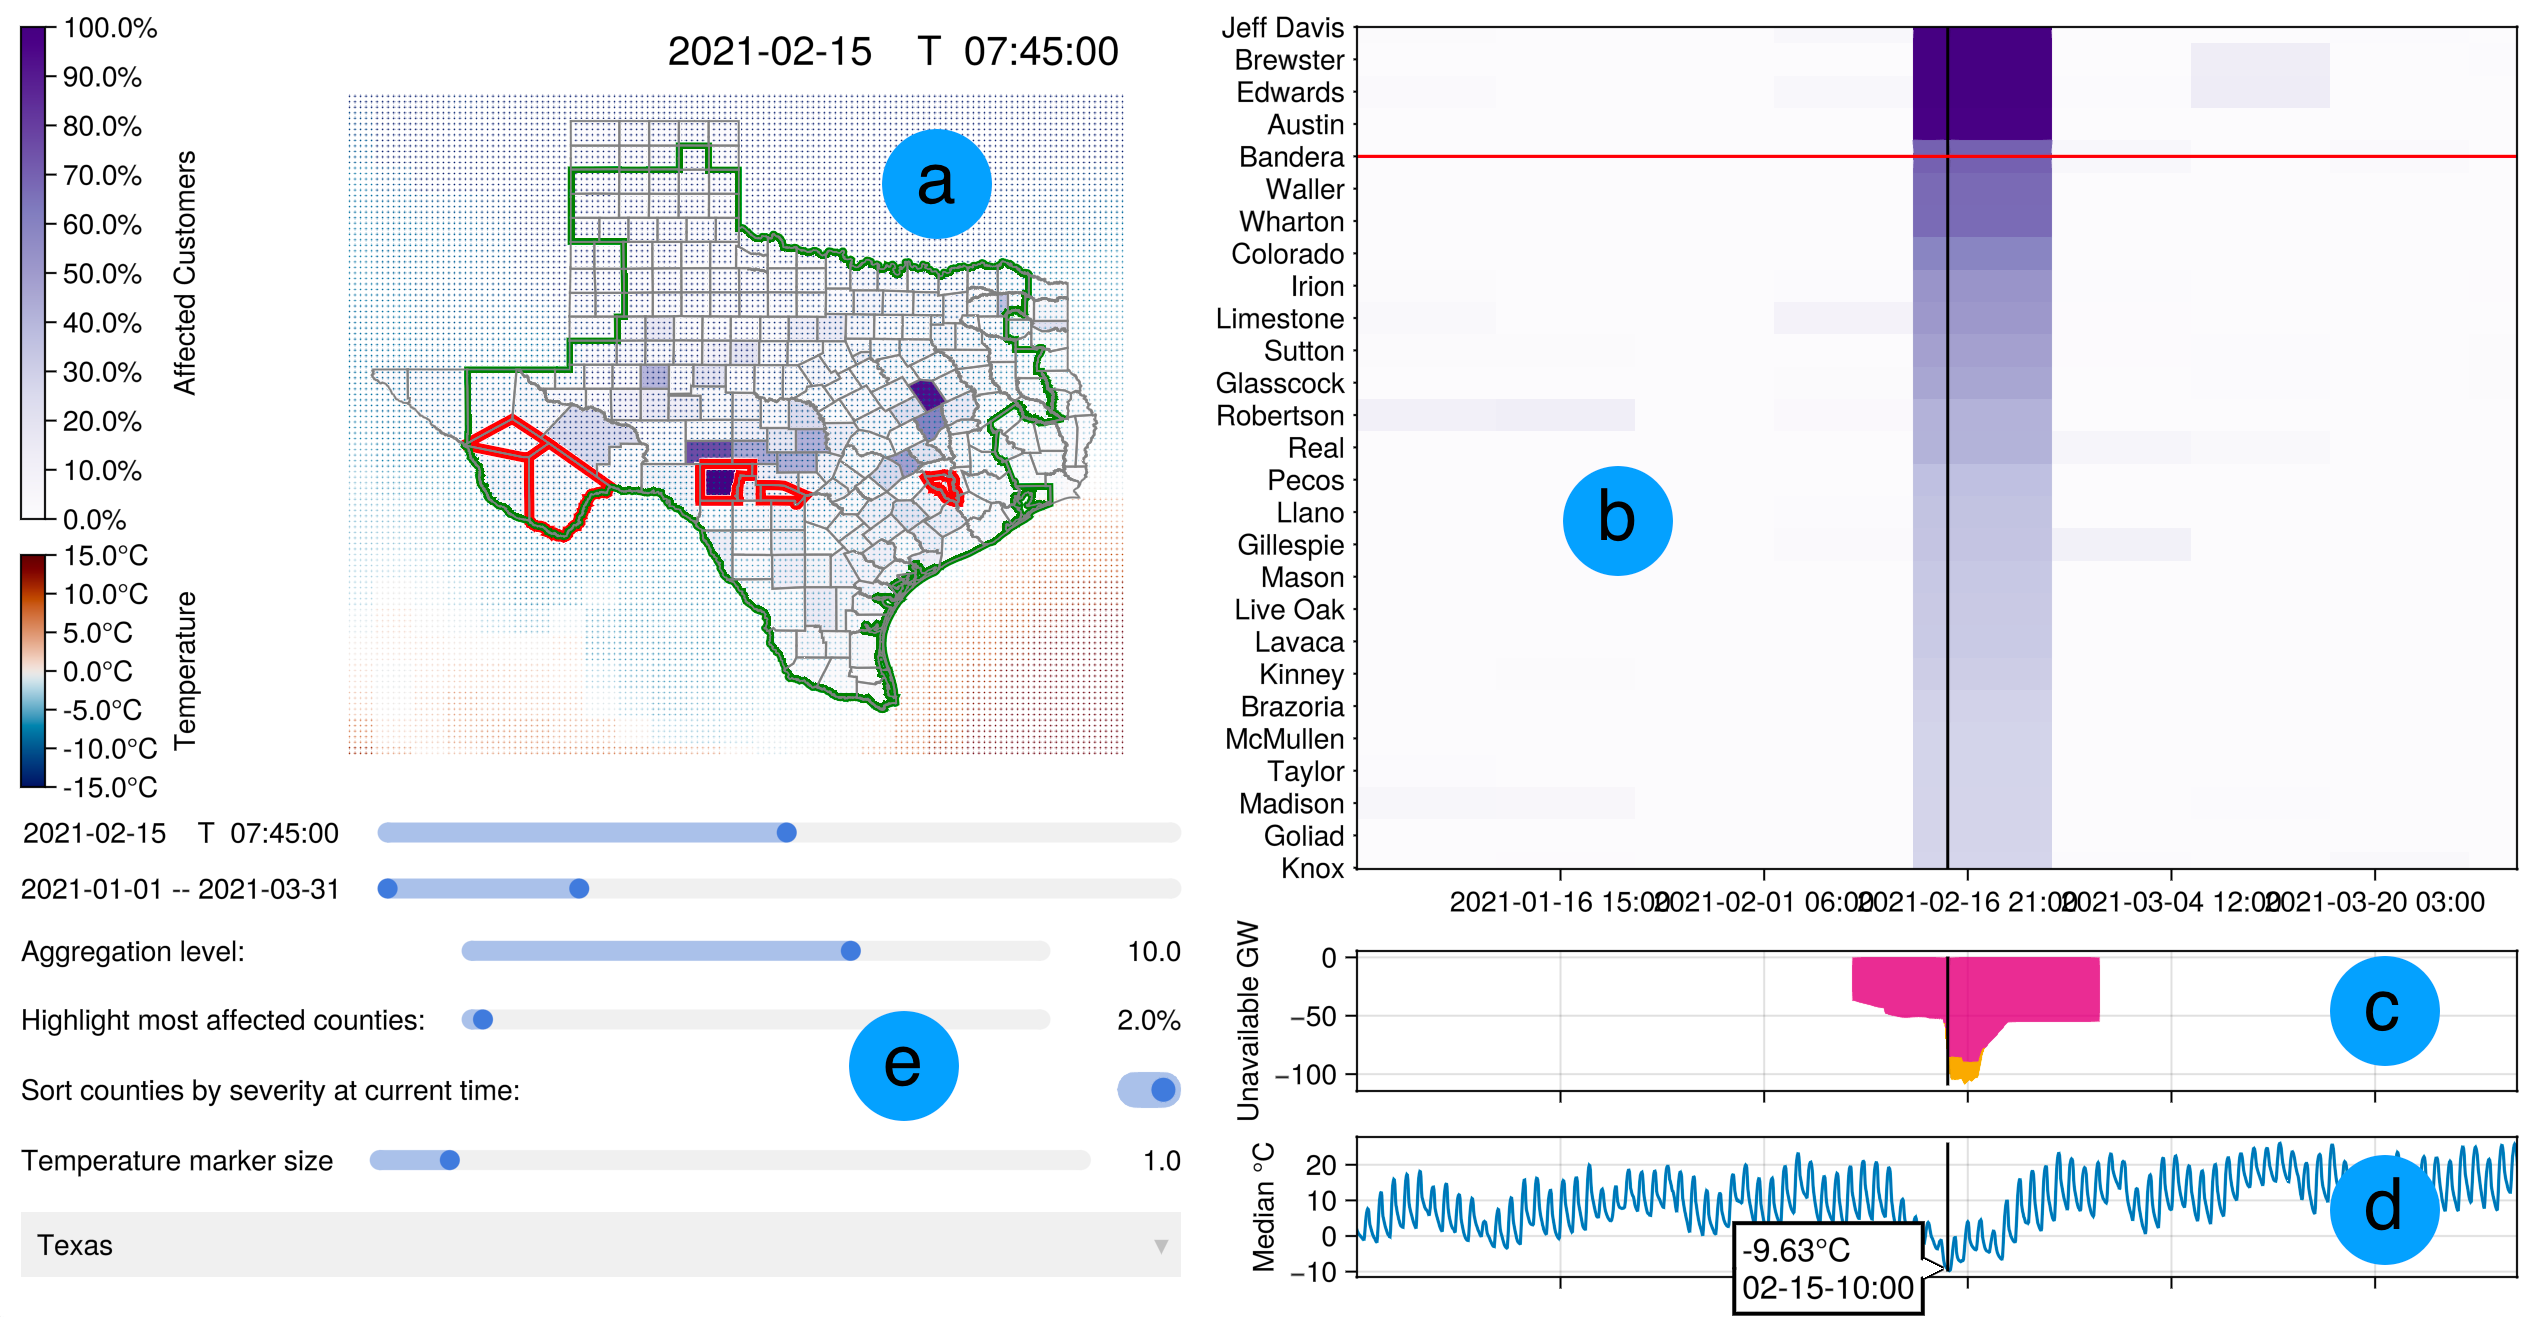Click the blue circle marker labeled 'a'
Screen dimensions: 2529x1317
coord(936,182)
